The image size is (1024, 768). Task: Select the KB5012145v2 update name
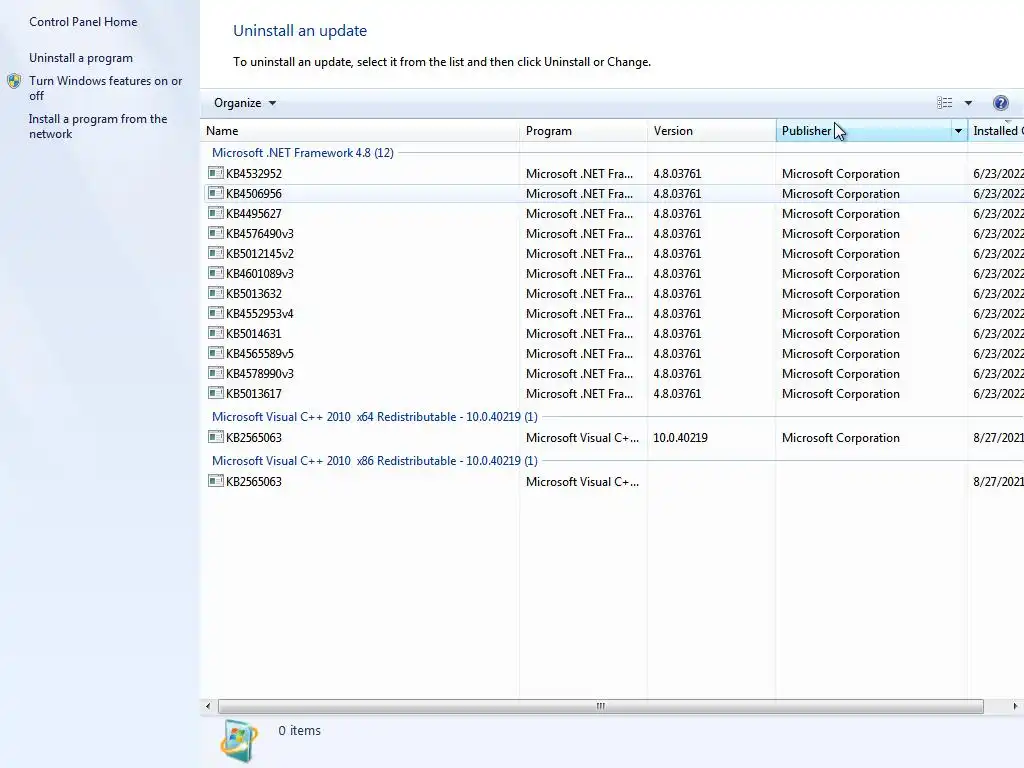pos(260,253)
